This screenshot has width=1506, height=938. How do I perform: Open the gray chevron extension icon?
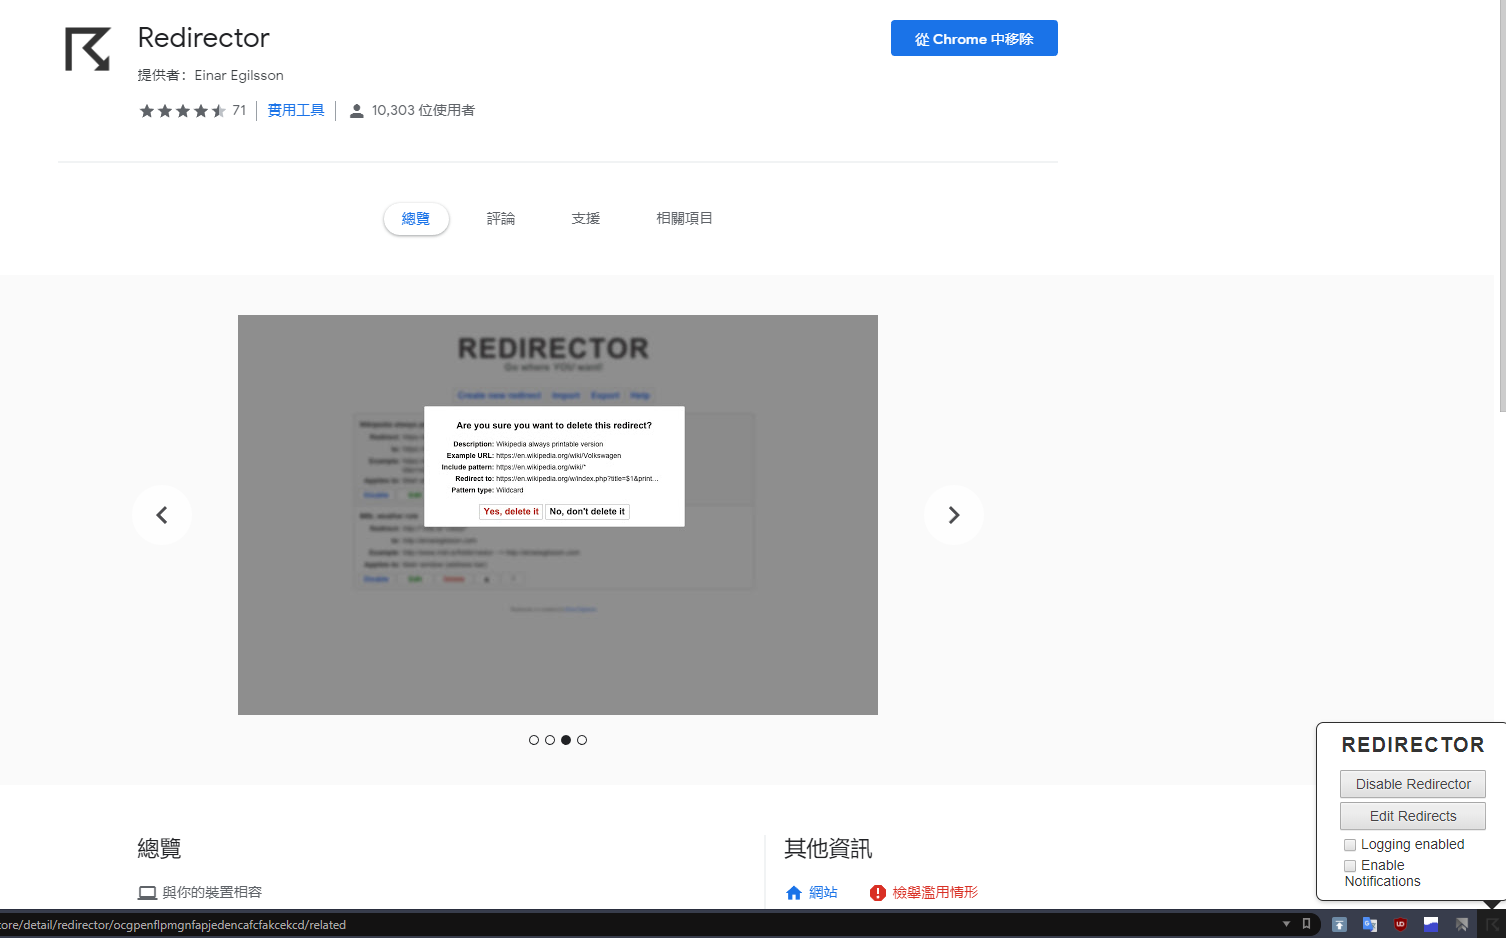(1462, 925)
